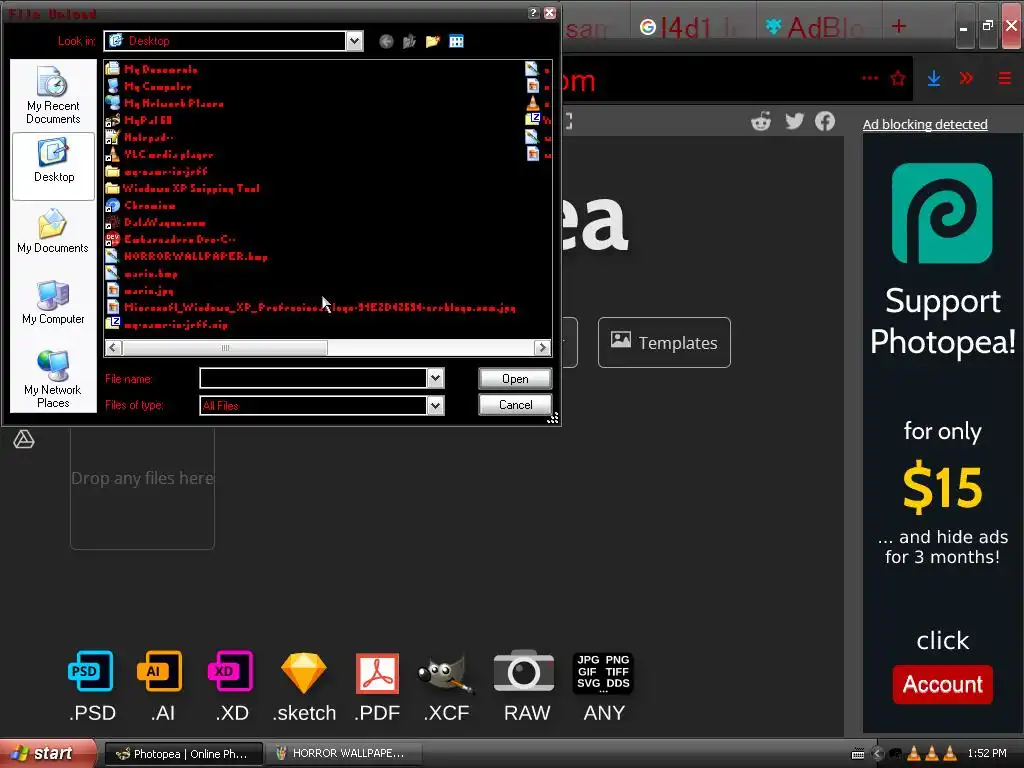
Task: Open browser downloads arrow
Action: (x=934, y=79)
